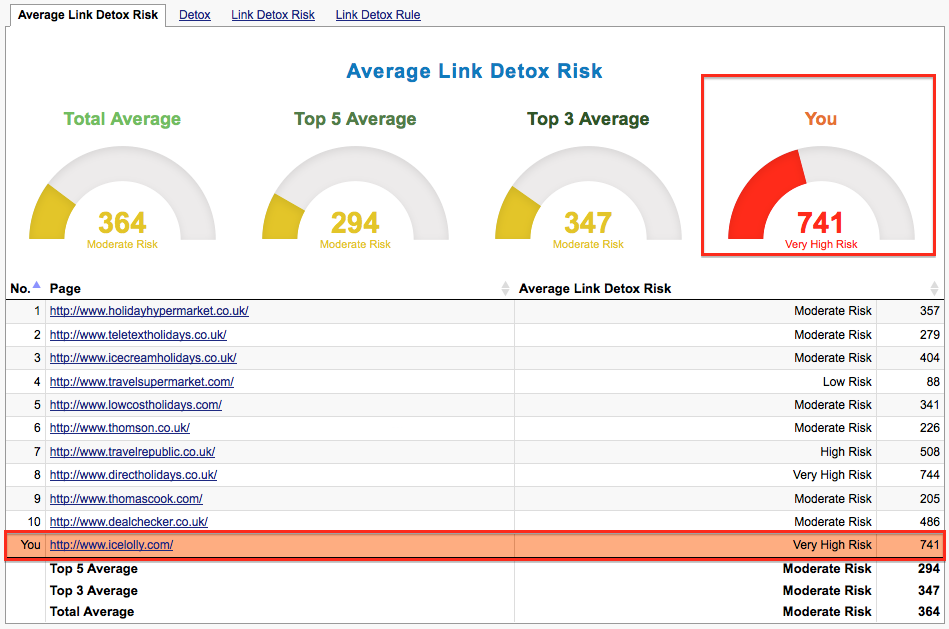The image size is (949, 629).
Task: Click Moderate Risk under 364 gauge
Action: pos(122,245)
